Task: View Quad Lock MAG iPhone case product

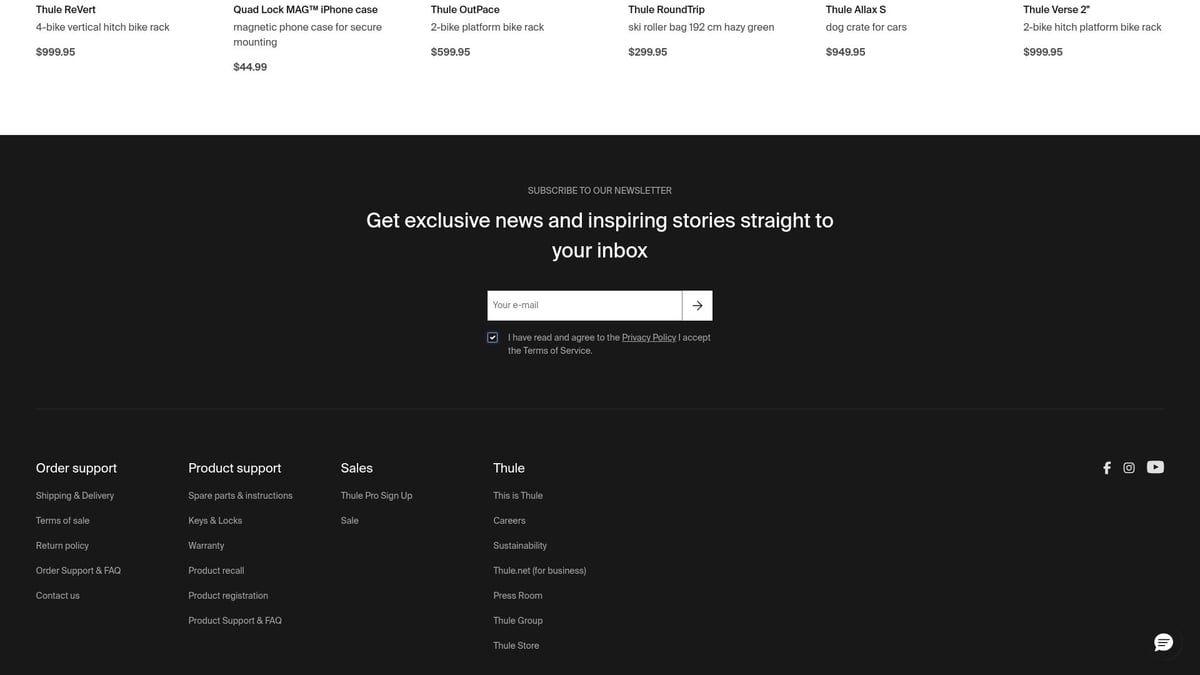Action: click(305, 10)
